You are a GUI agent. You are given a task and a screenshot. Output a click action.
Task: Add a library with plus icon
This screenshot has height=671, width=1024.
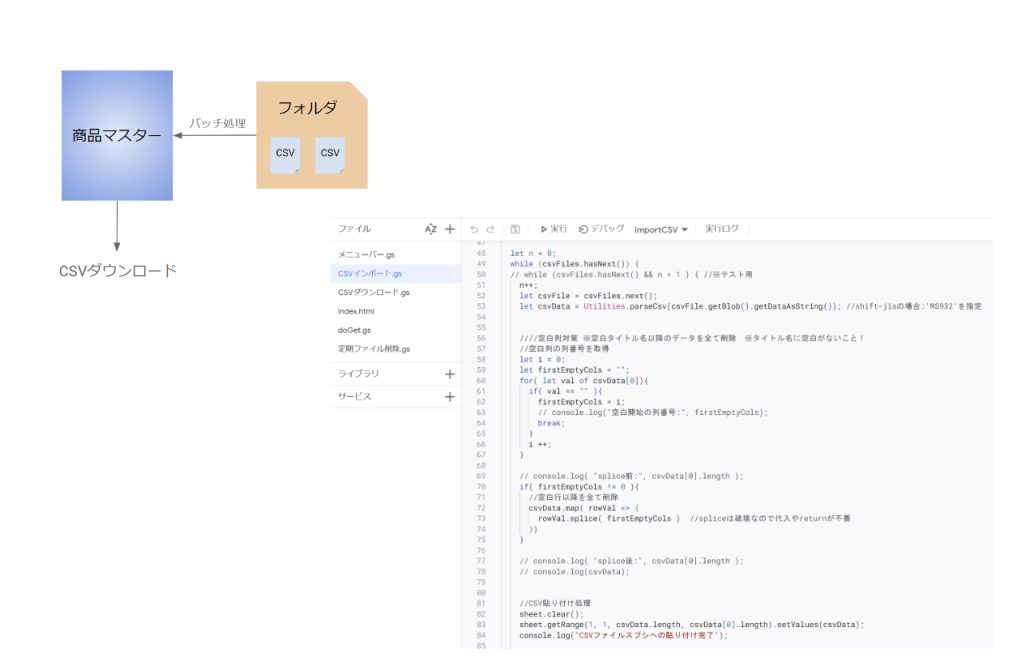point(450,374)
